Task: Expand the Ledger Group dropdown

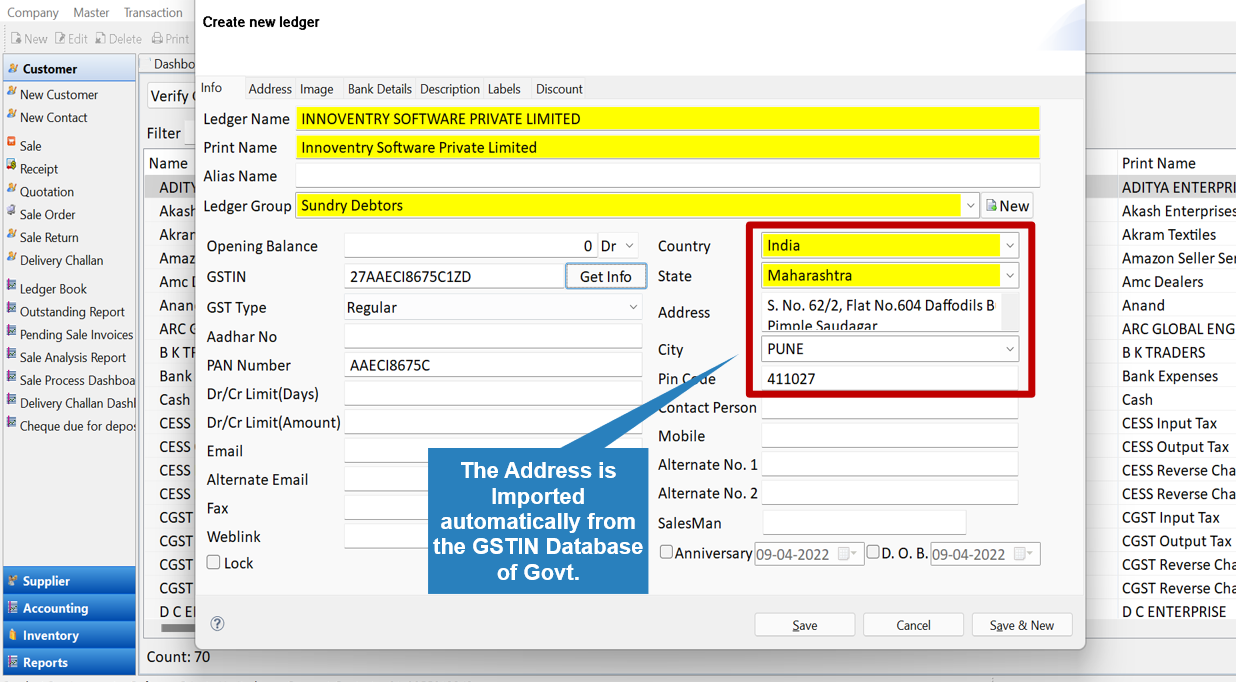Action: [x=970, y=205]
